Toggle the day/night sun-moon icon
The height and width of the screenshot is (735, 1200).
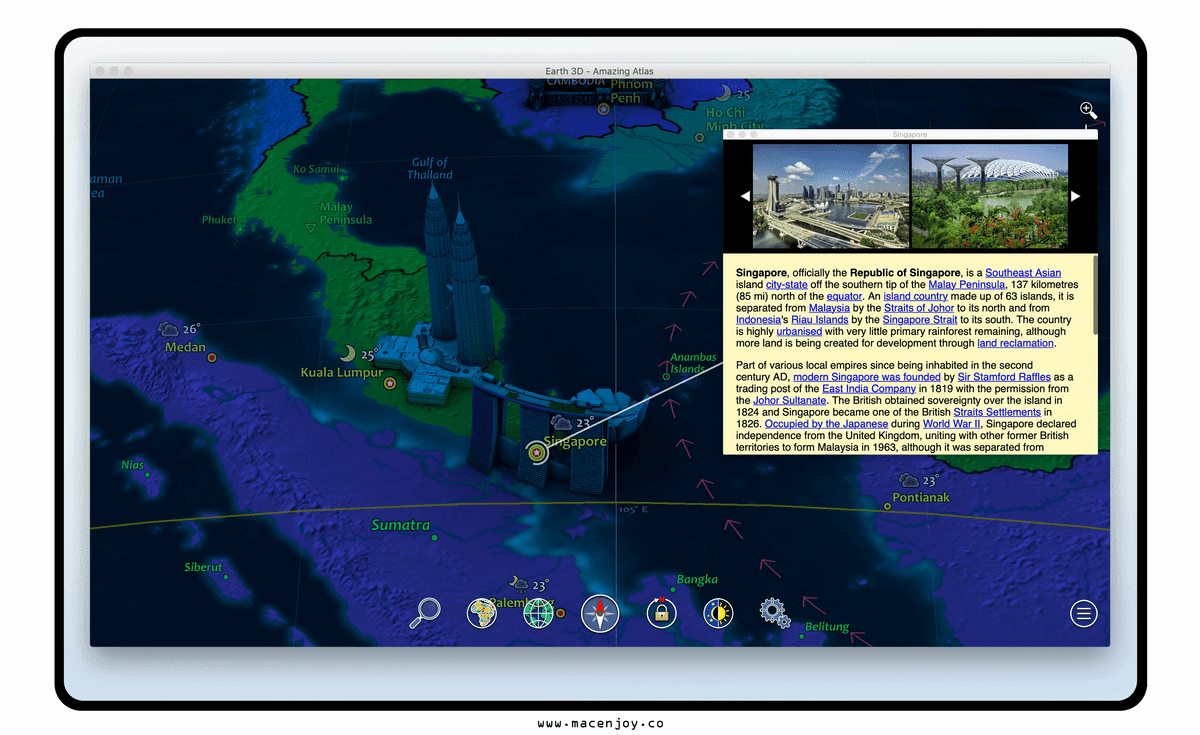click(x=718, y=612)
